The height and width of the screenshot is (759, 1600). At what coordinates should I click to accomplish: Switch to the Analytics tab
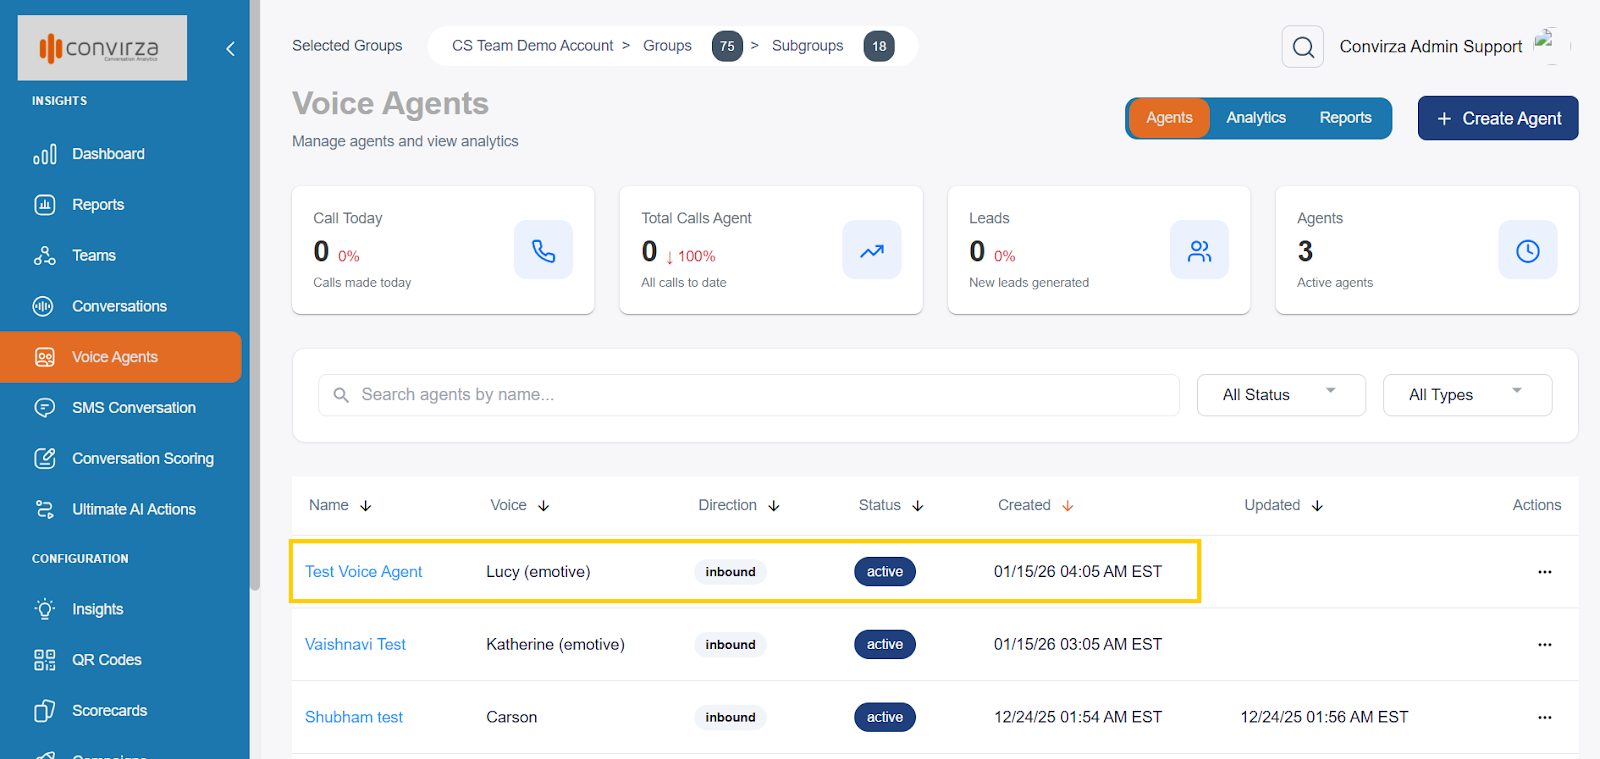[x=1255, y=118]
